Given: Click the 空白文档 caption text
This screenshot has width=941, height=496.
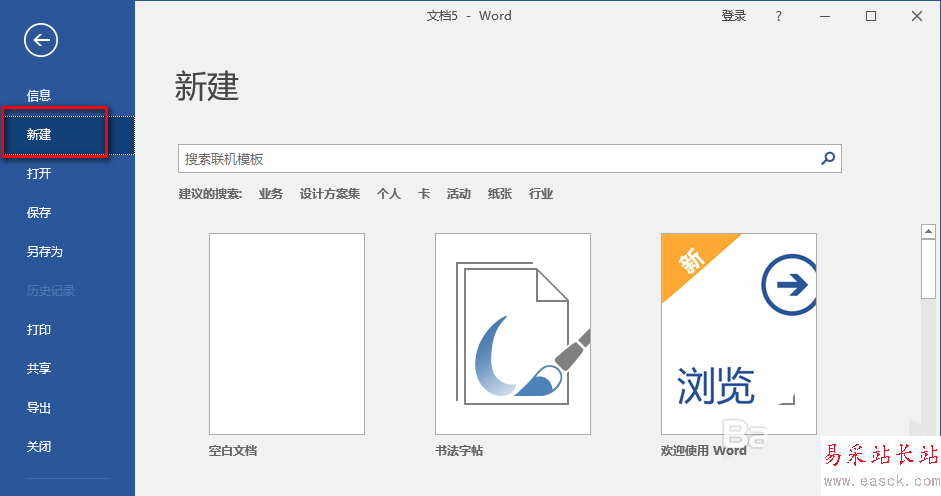Looking at the screenshot, I should [x=233, y=451].
